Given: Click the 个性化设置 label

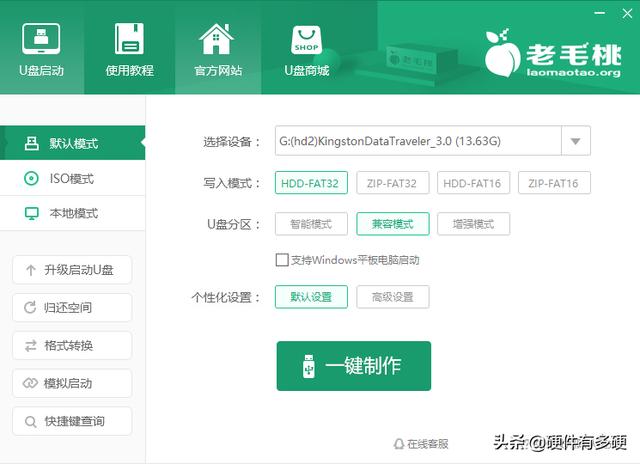Looking at the screenshot, I should click(225, 297).
